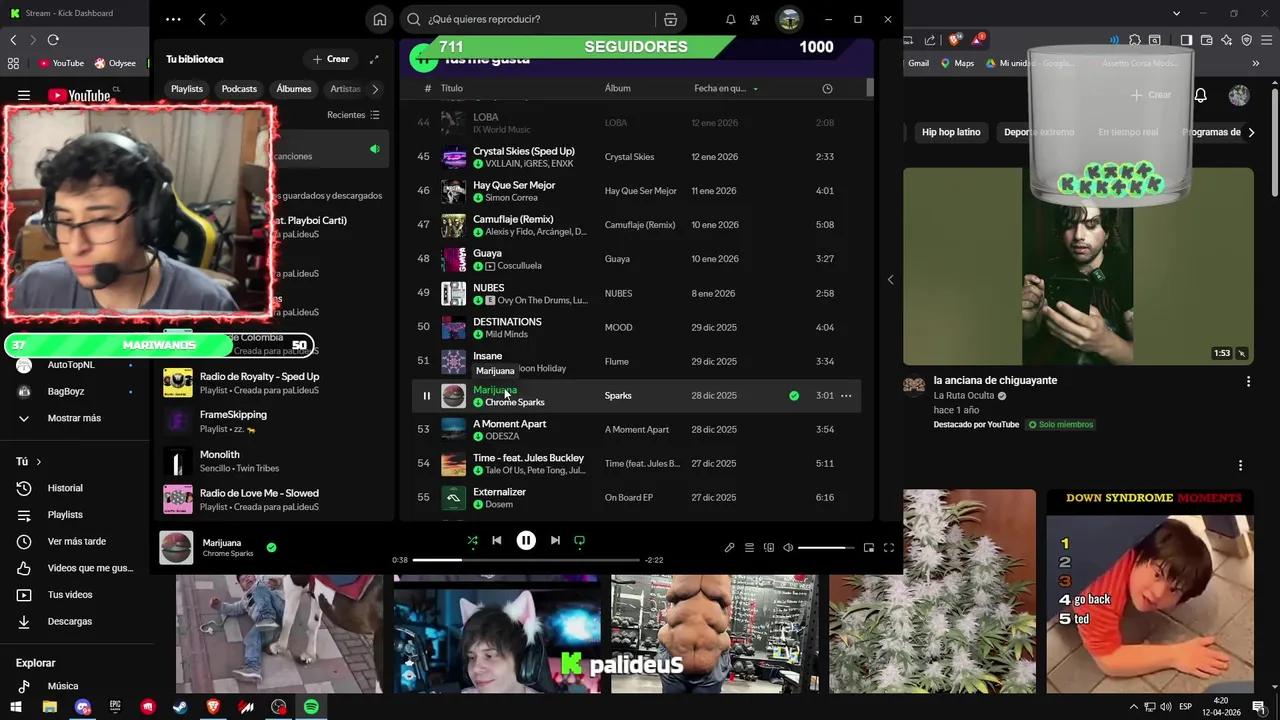Pause the current song
Image resolution: width=1280 pixels, height=720 pixels.
coord(526,540)
